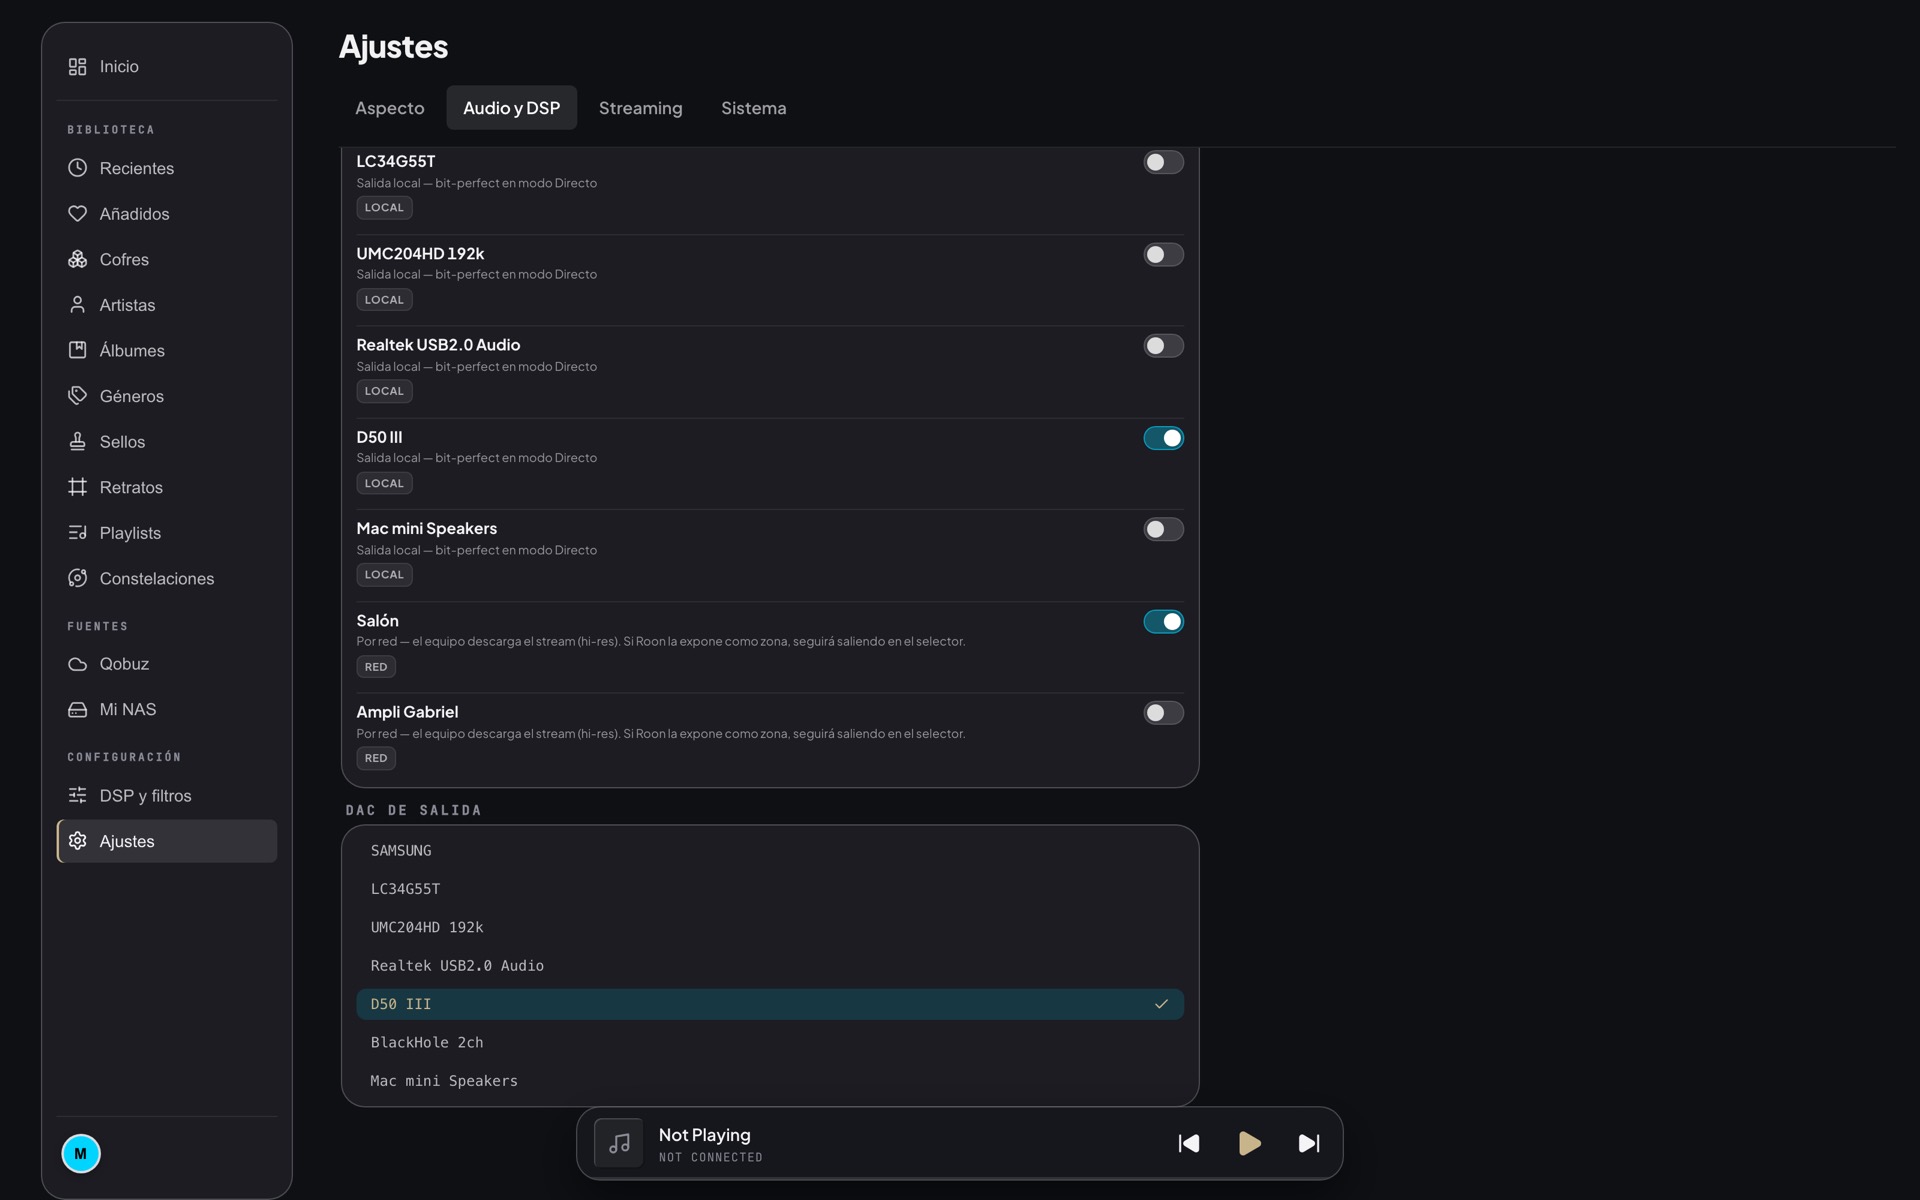Click the Álbumes icon

(x=77, y=350)
